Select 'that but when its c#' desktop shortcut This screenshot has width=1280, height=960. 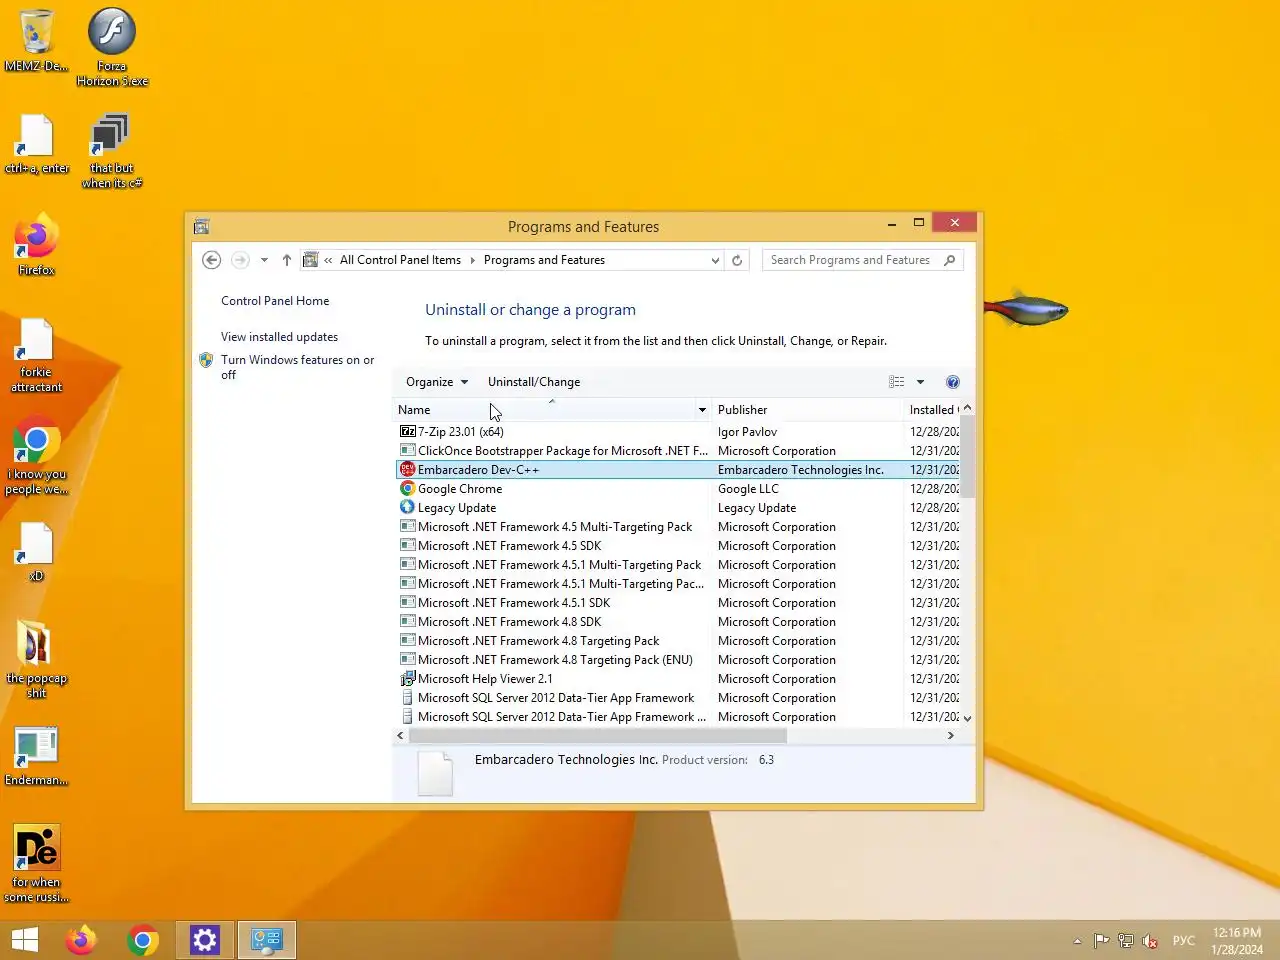pos(112,150)
